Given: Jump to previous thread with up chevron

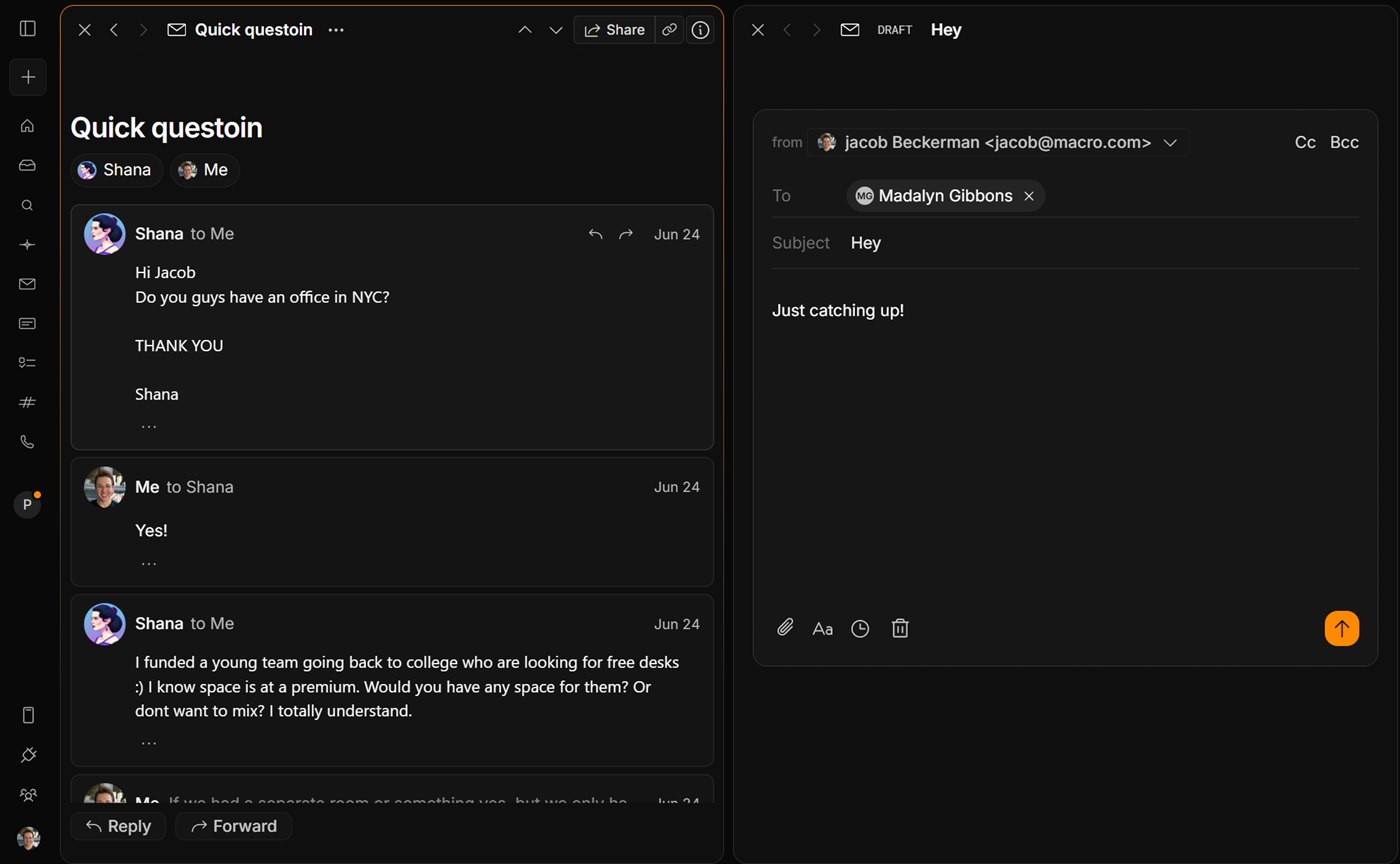Looking at the screenshot, I should tap(525, 30).
